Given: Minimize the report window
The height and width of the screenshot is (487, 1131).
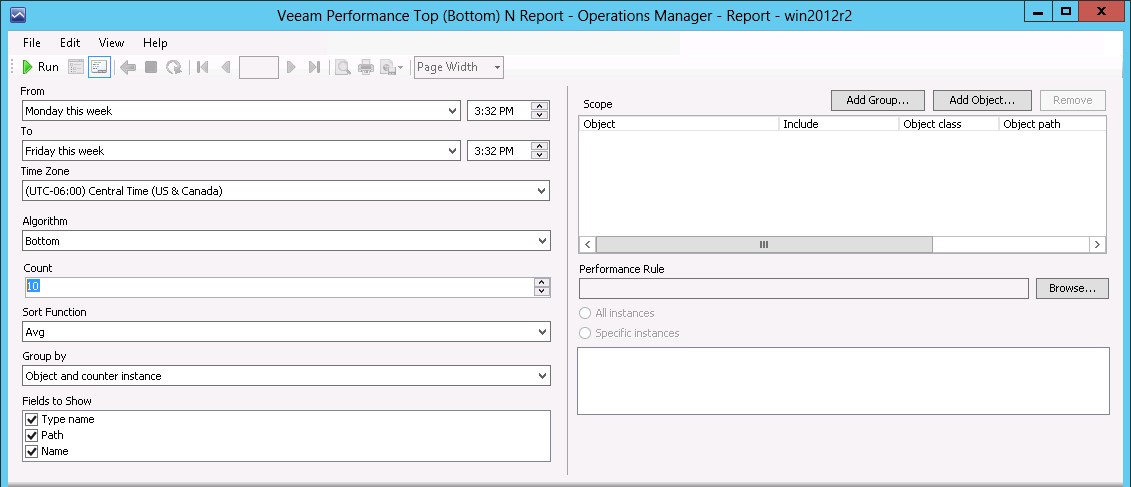Looking at the screenshot, I should [1038, 10].
